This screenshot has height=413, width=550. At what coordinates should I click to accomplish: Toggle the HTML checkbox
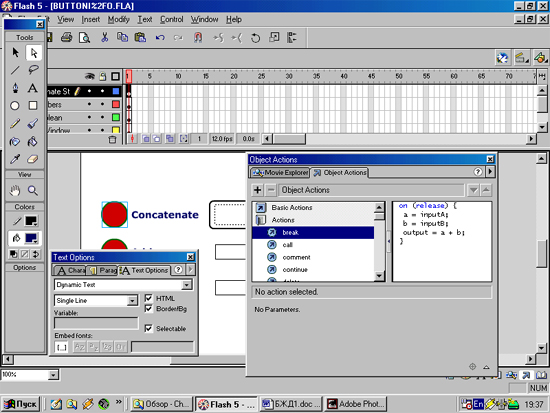149,298
